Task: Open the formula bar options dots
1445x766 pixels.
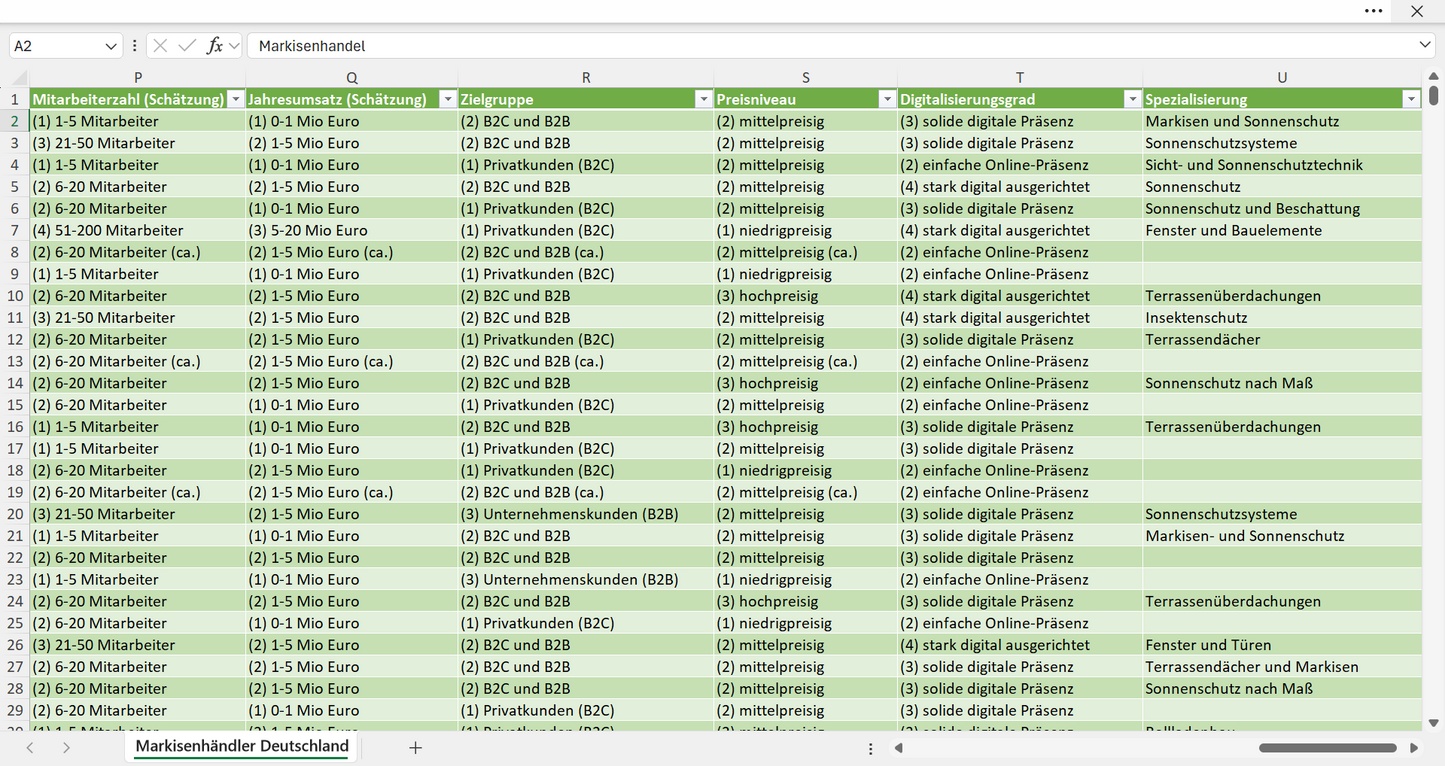Action: pyautogui.click(x=134, y=46)
